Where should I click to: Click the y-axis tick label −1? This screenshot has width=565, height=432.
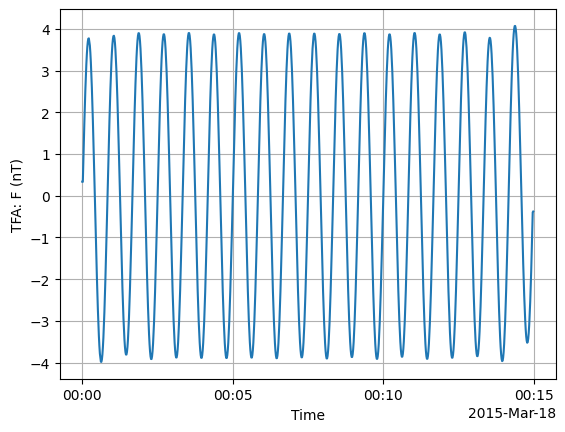pyautogui.click(x=40, y=238)
